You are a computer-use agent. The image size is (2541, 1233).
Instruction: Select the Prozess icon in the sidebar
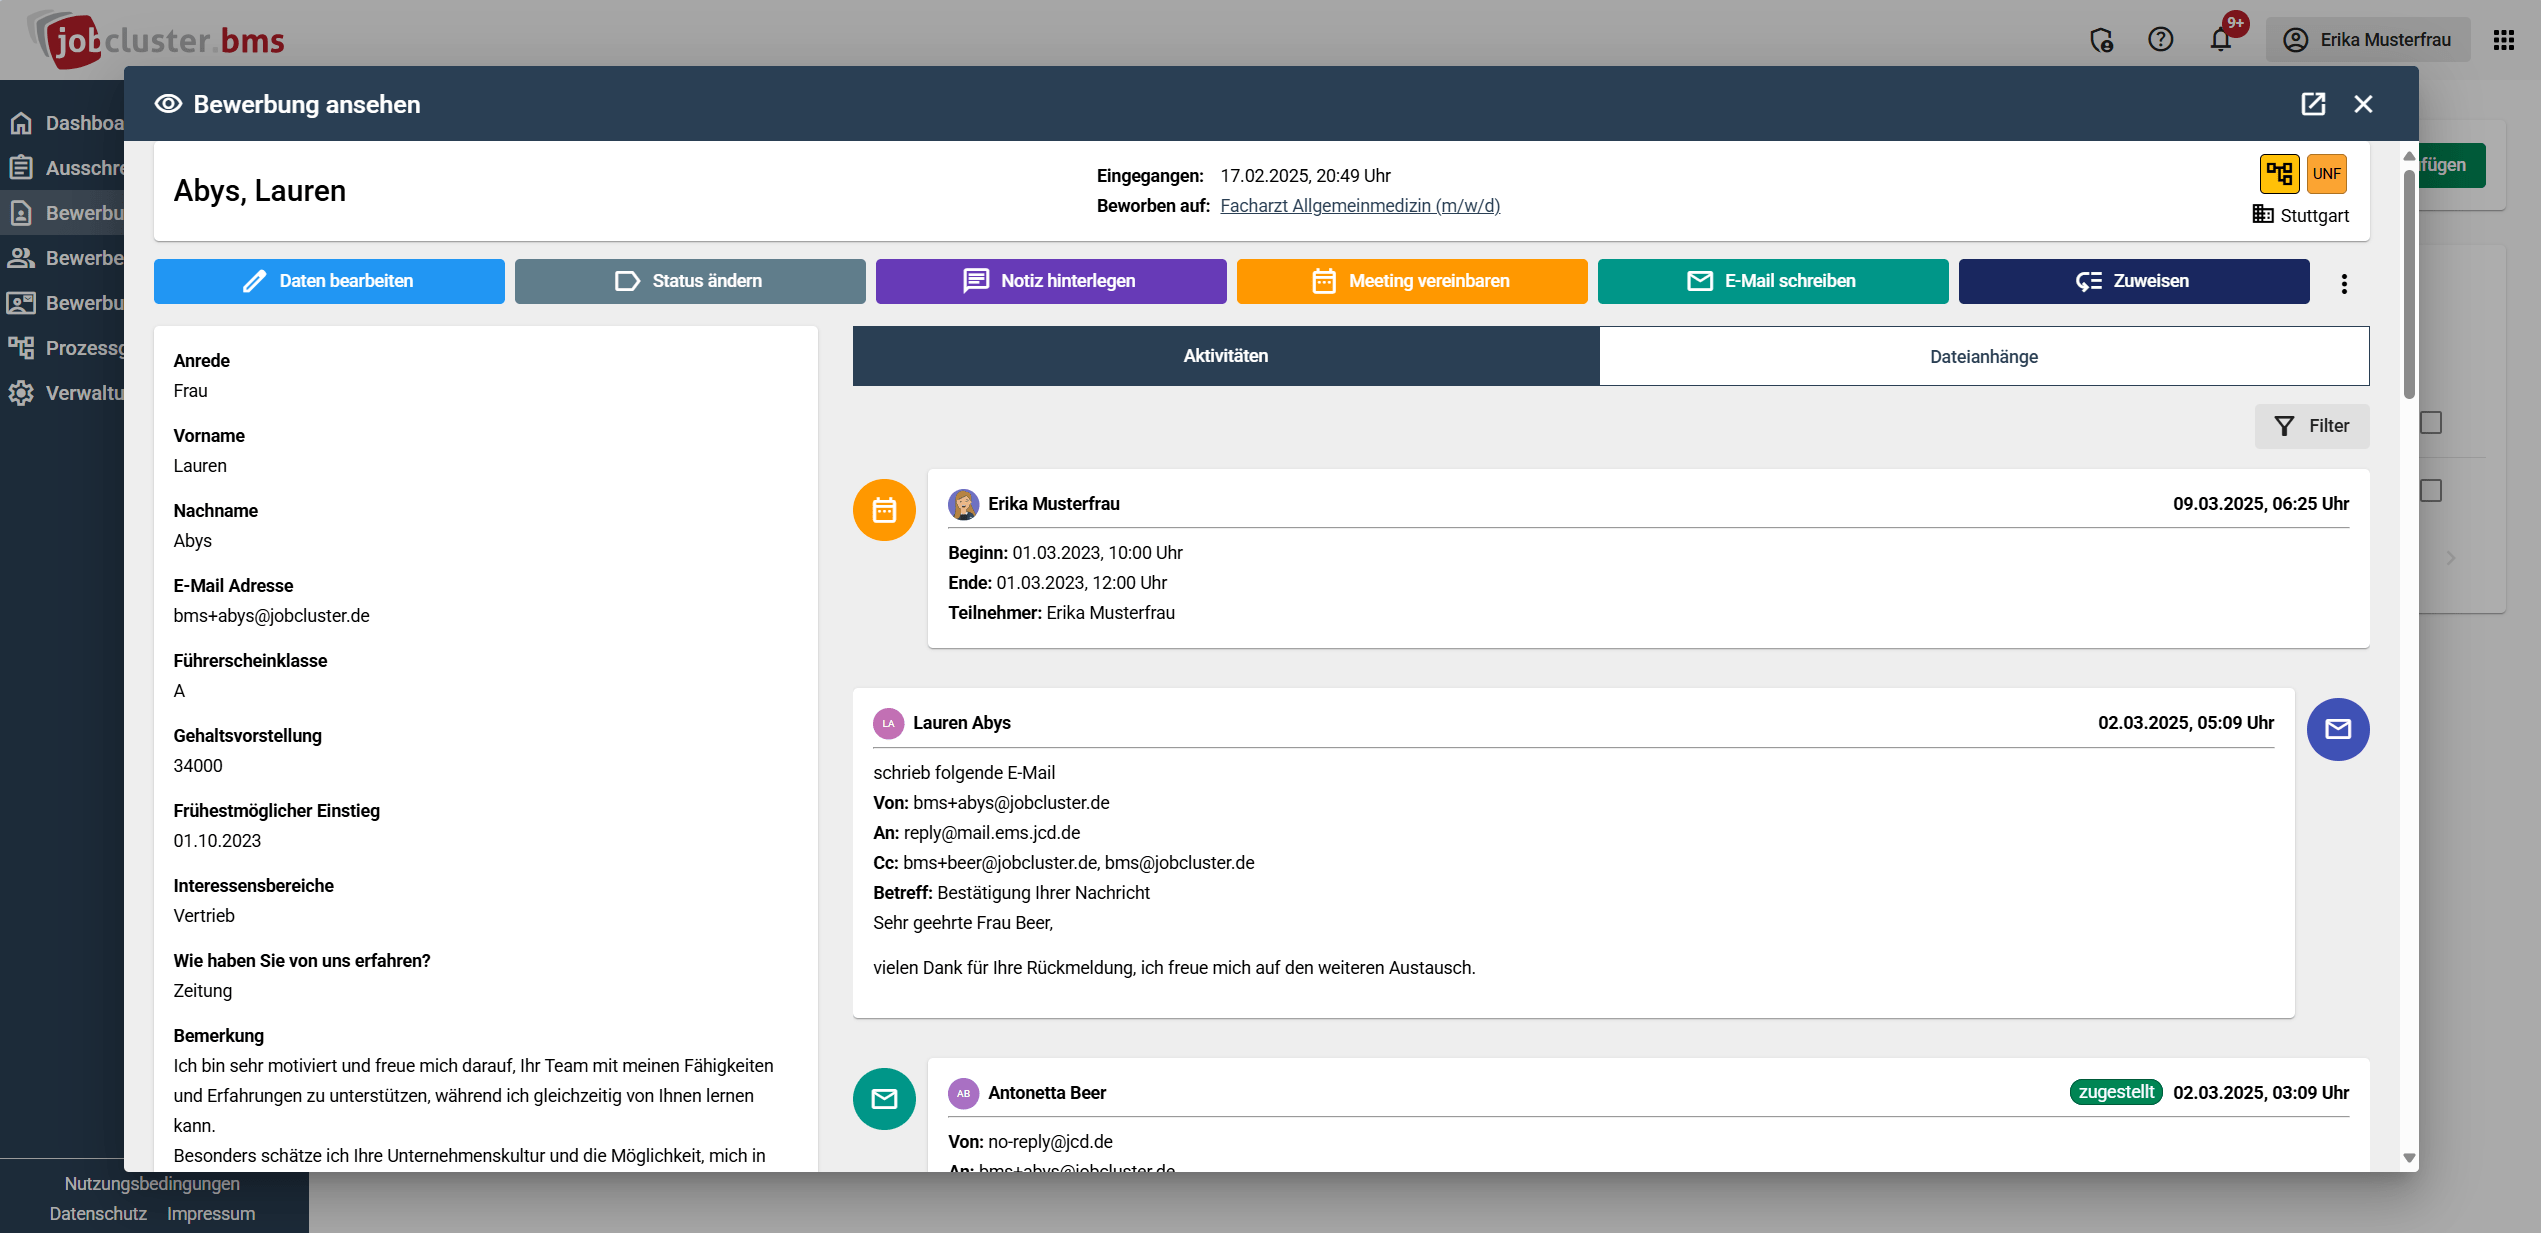[22, 348]
